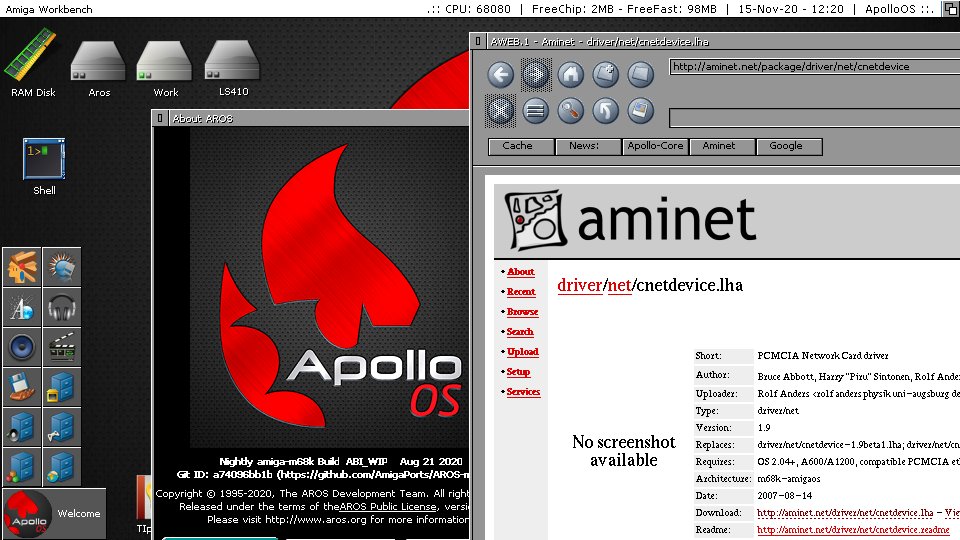Add the page to the AWeb hotlist
The image size is (960, 540).
[x=606, y=75]
